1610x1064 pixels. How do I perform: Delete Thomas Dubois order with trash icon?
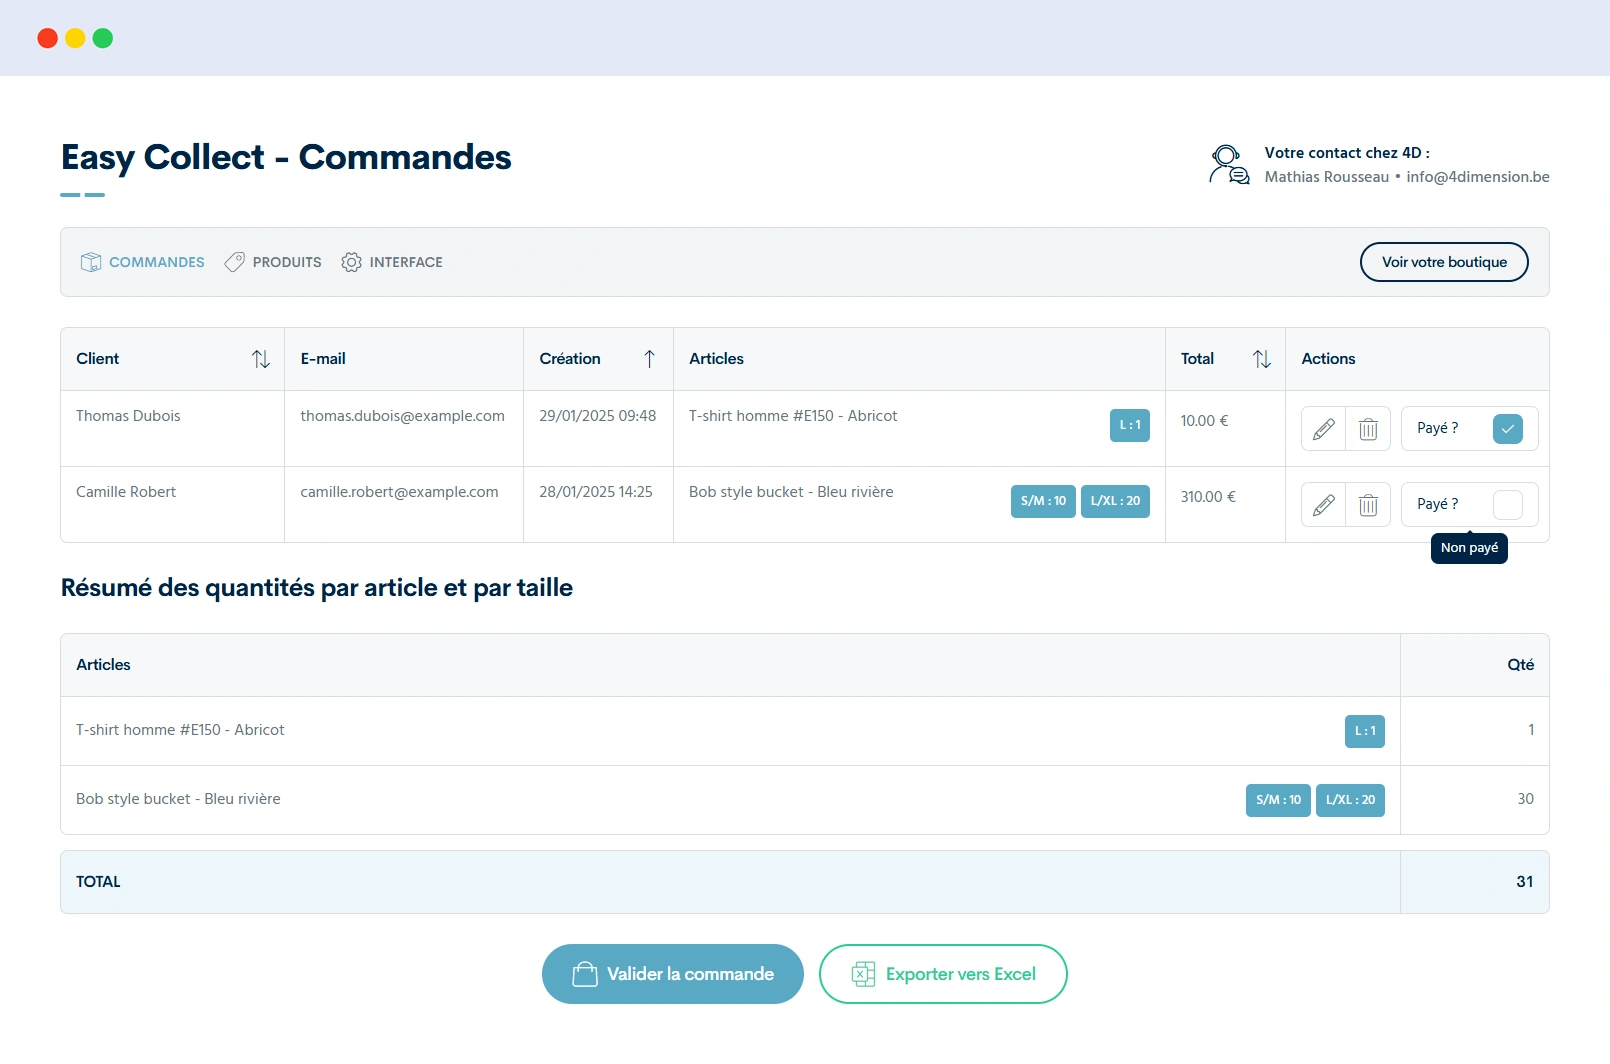(x=1368, y=429)
